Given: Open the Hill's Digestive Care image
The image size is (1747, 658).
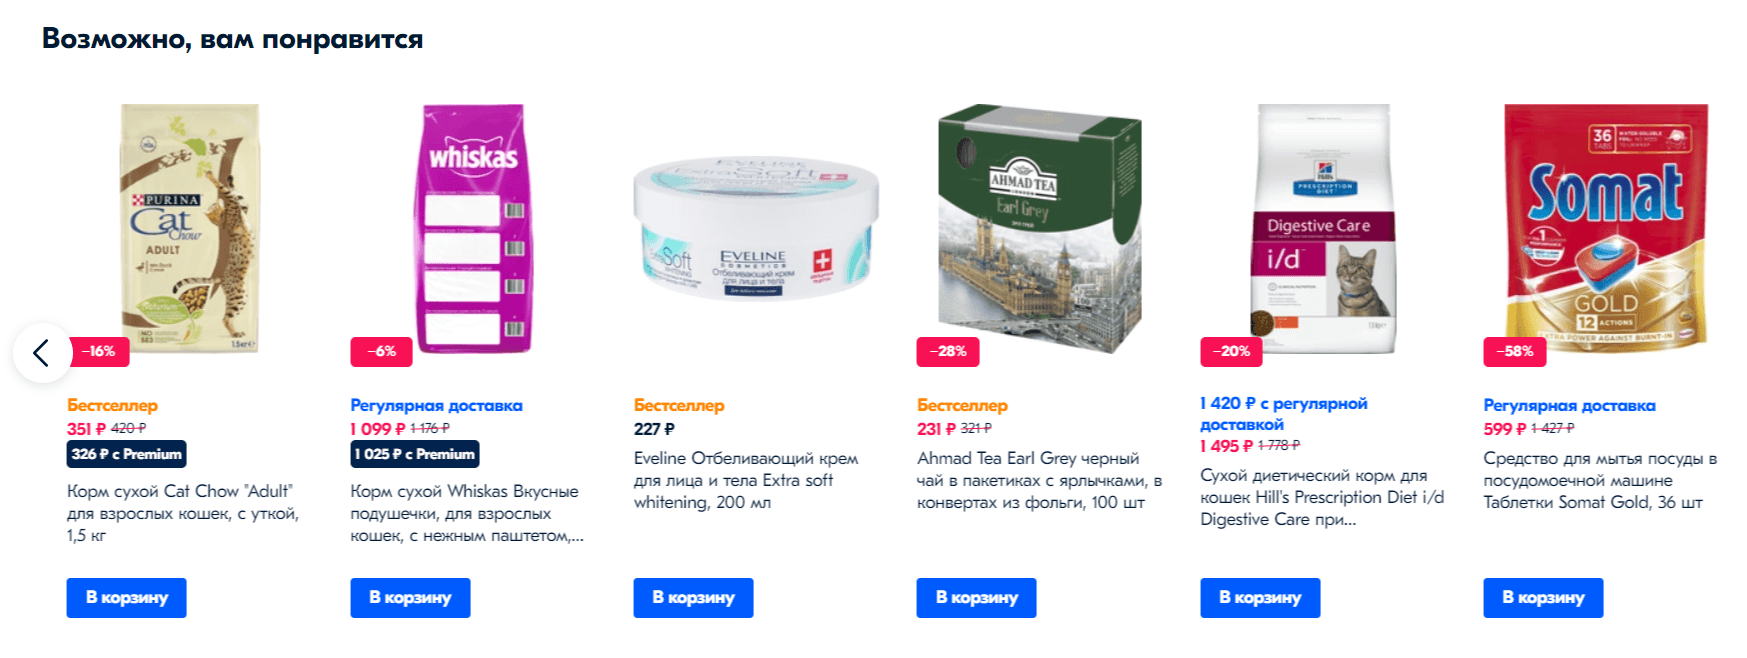Looking at the screenshot, I should click(x=1324, y=228).
